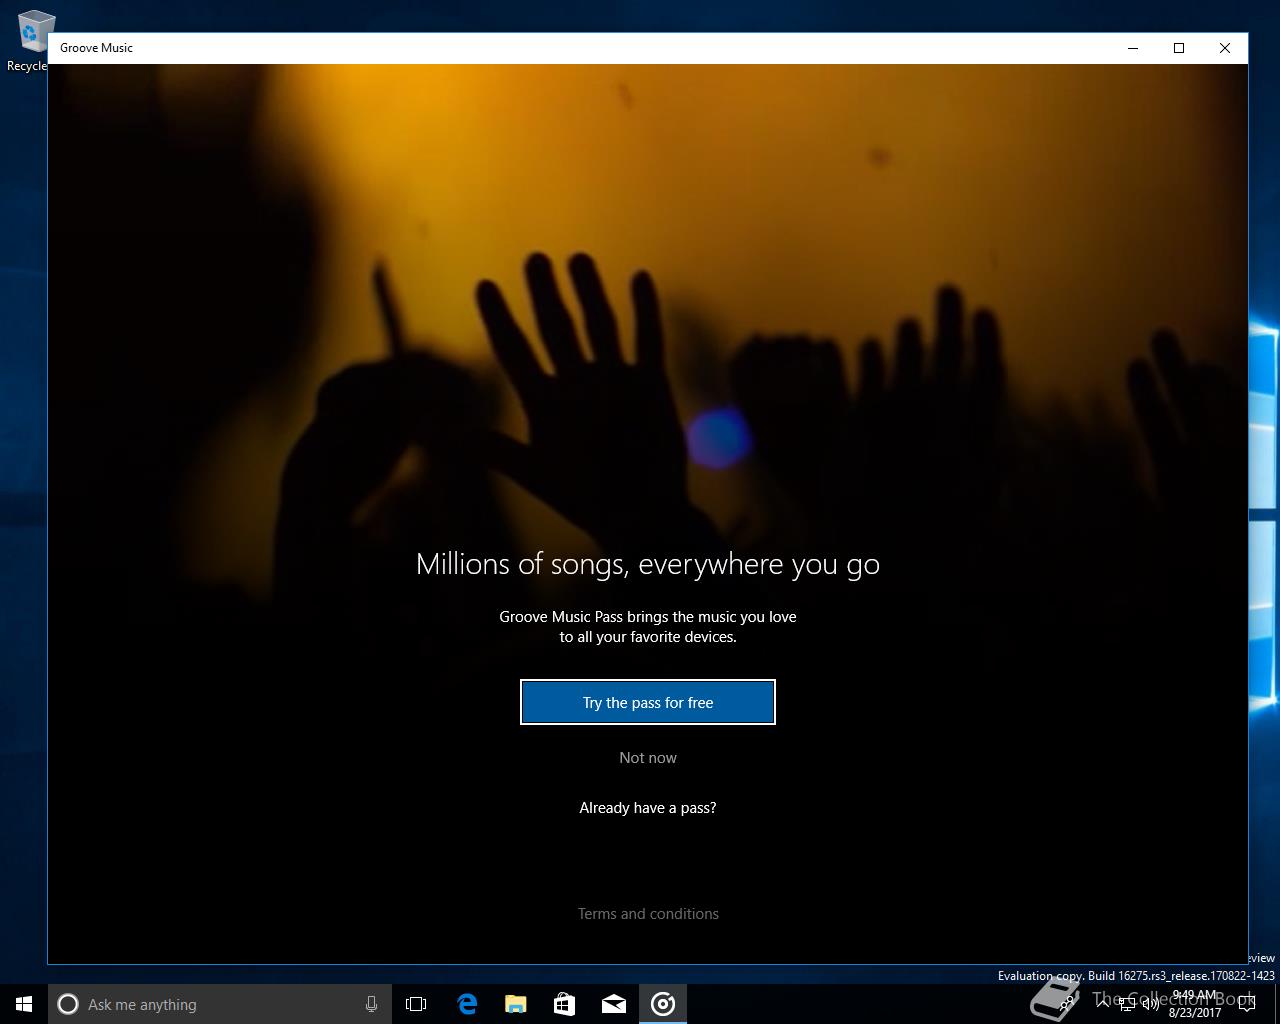This screenshot has height=1024, width=1280.
Task: Open Action Center notifications icon
Action: pos(1247,1004)
